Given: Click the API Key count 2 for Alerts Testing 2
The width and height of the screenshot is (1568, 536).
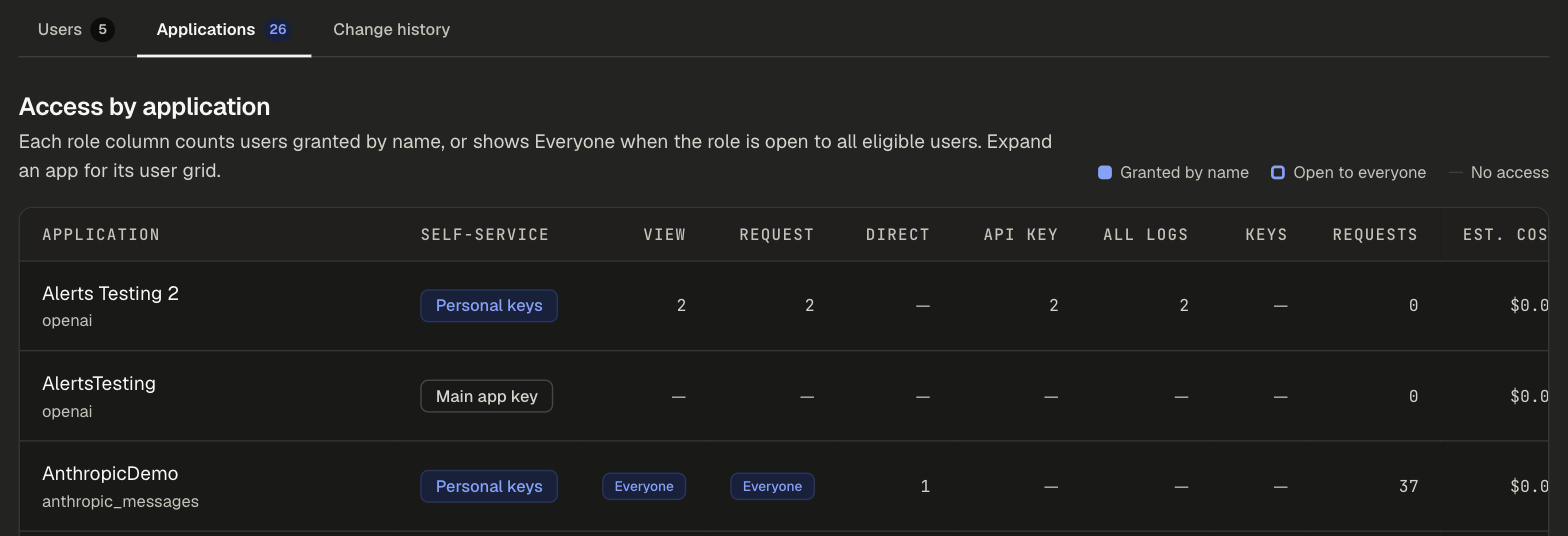Looking at the screenshot, I should click(x=1053, y=306).
